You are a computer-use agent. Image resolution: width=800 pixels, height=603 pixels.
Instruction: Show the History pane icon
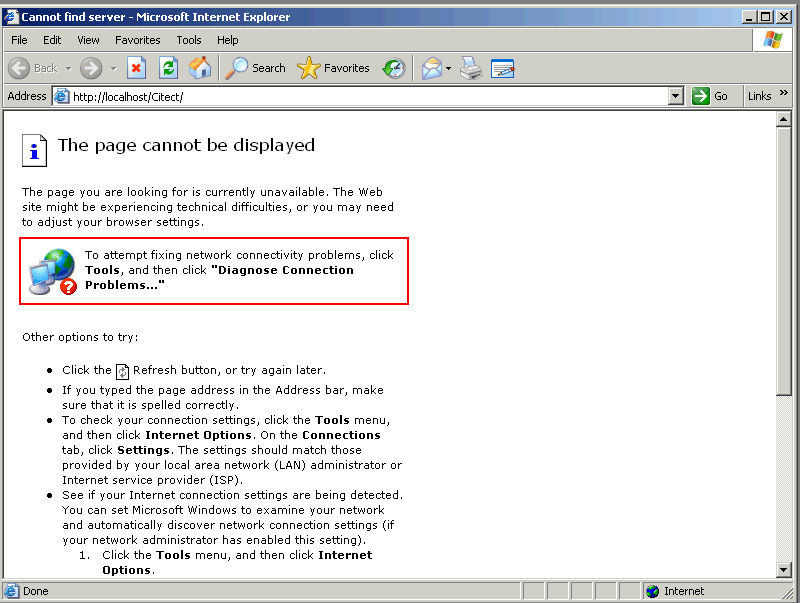(x=394, y=68)
